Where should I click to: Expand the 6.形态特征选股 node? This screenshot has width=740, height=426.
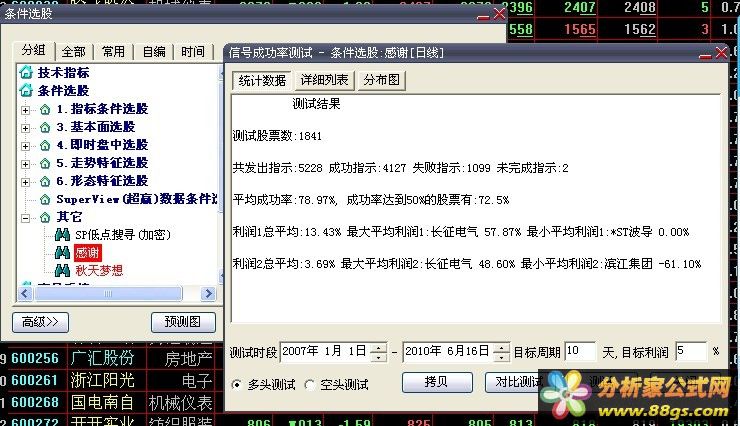pos(25,182)
